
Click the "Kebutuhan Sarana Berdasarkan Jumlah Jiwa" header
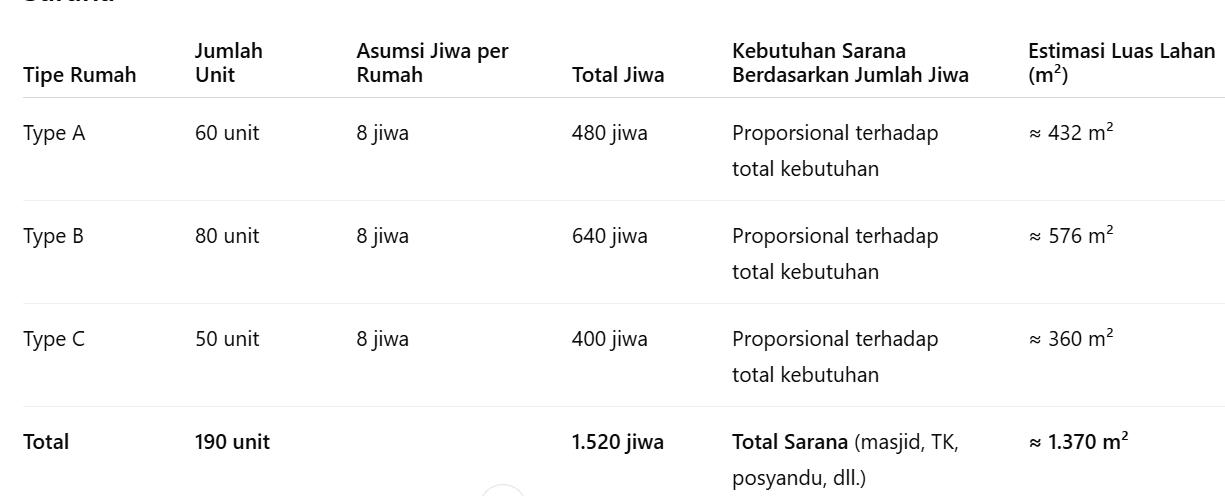tap(850, 63)
